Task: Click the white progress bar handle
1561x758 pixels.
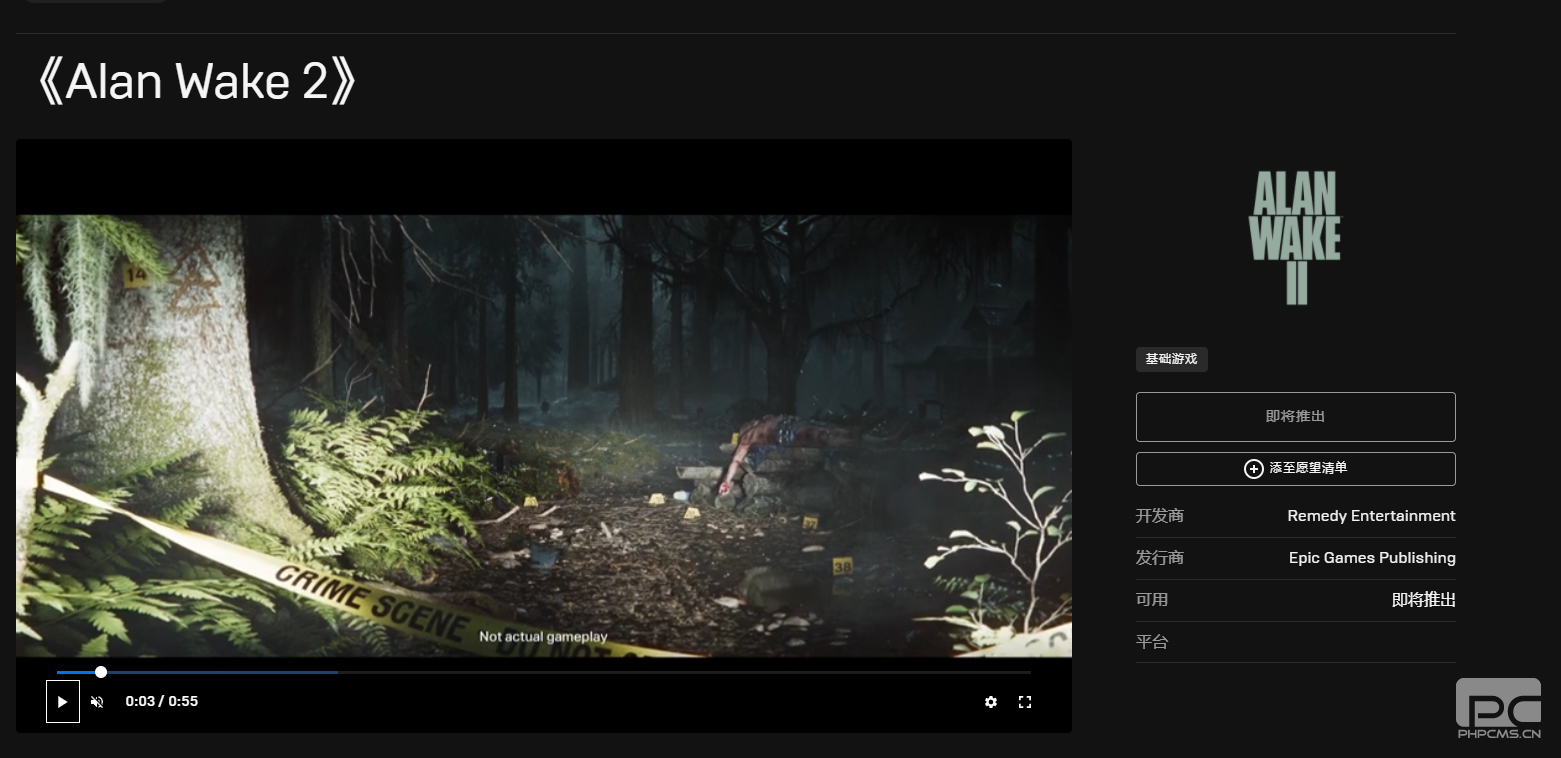Action: pos(101,672)
